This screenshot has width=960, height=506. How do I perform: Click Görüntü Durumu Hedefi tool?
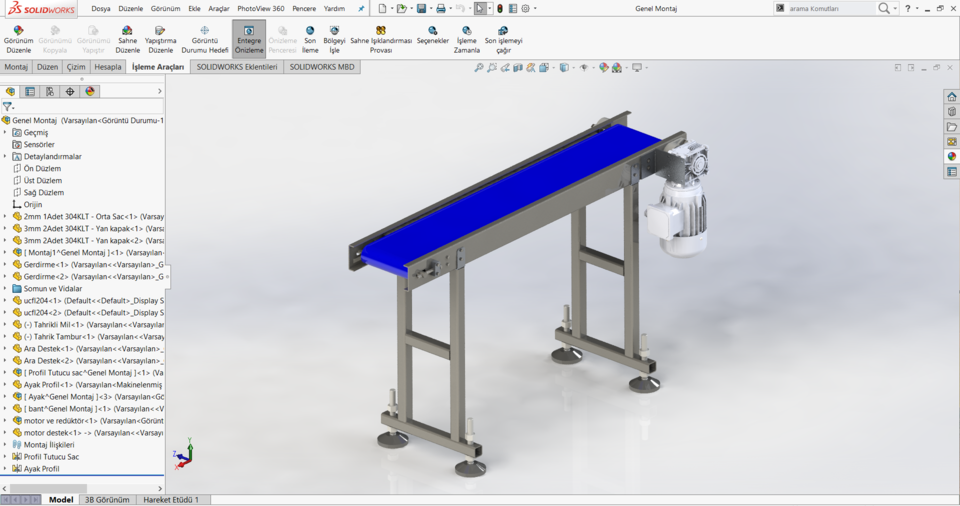click(x=204, y=39)
